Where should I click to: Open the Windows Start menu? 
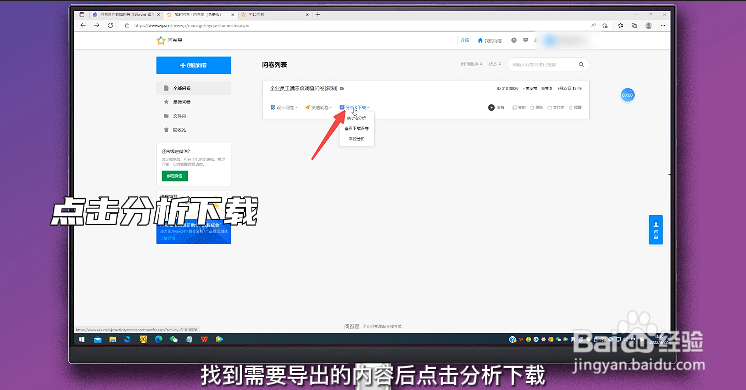point(82,339)
